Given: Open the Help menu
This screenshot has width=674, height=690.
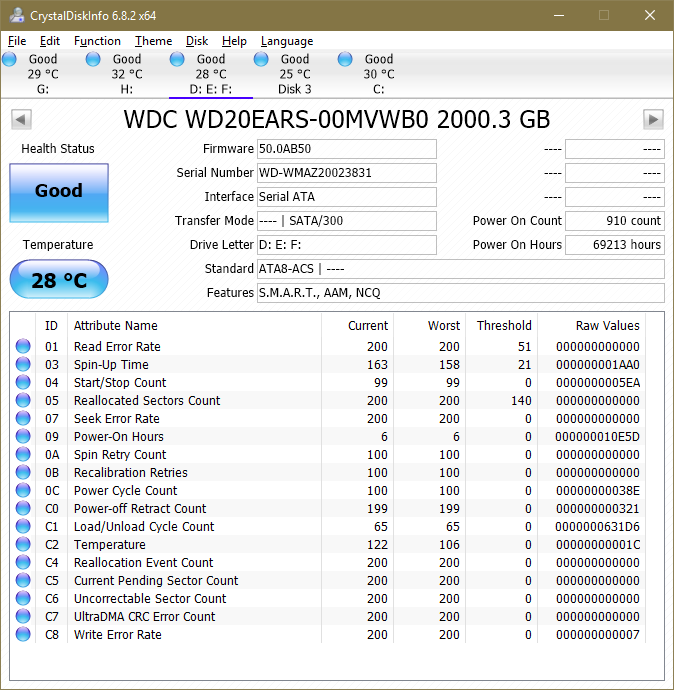Looking at the screenshot, I should pos(234,41).
